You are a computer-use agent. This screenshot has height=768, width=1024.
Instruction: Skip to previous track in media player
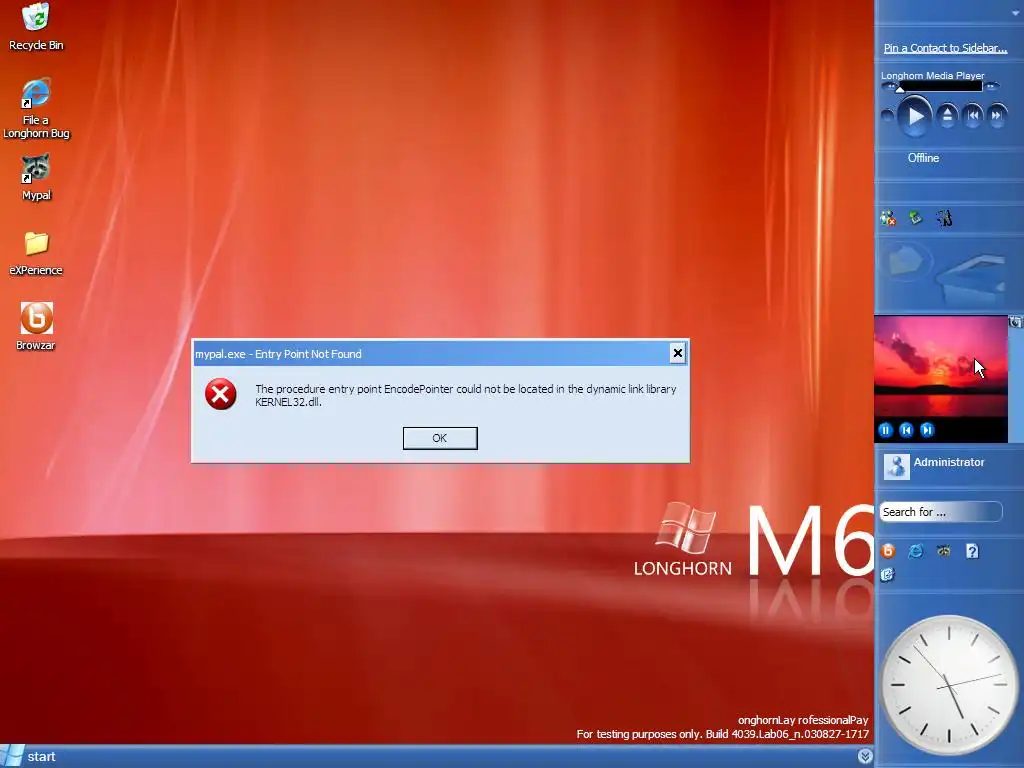click(x=972, y=116)
